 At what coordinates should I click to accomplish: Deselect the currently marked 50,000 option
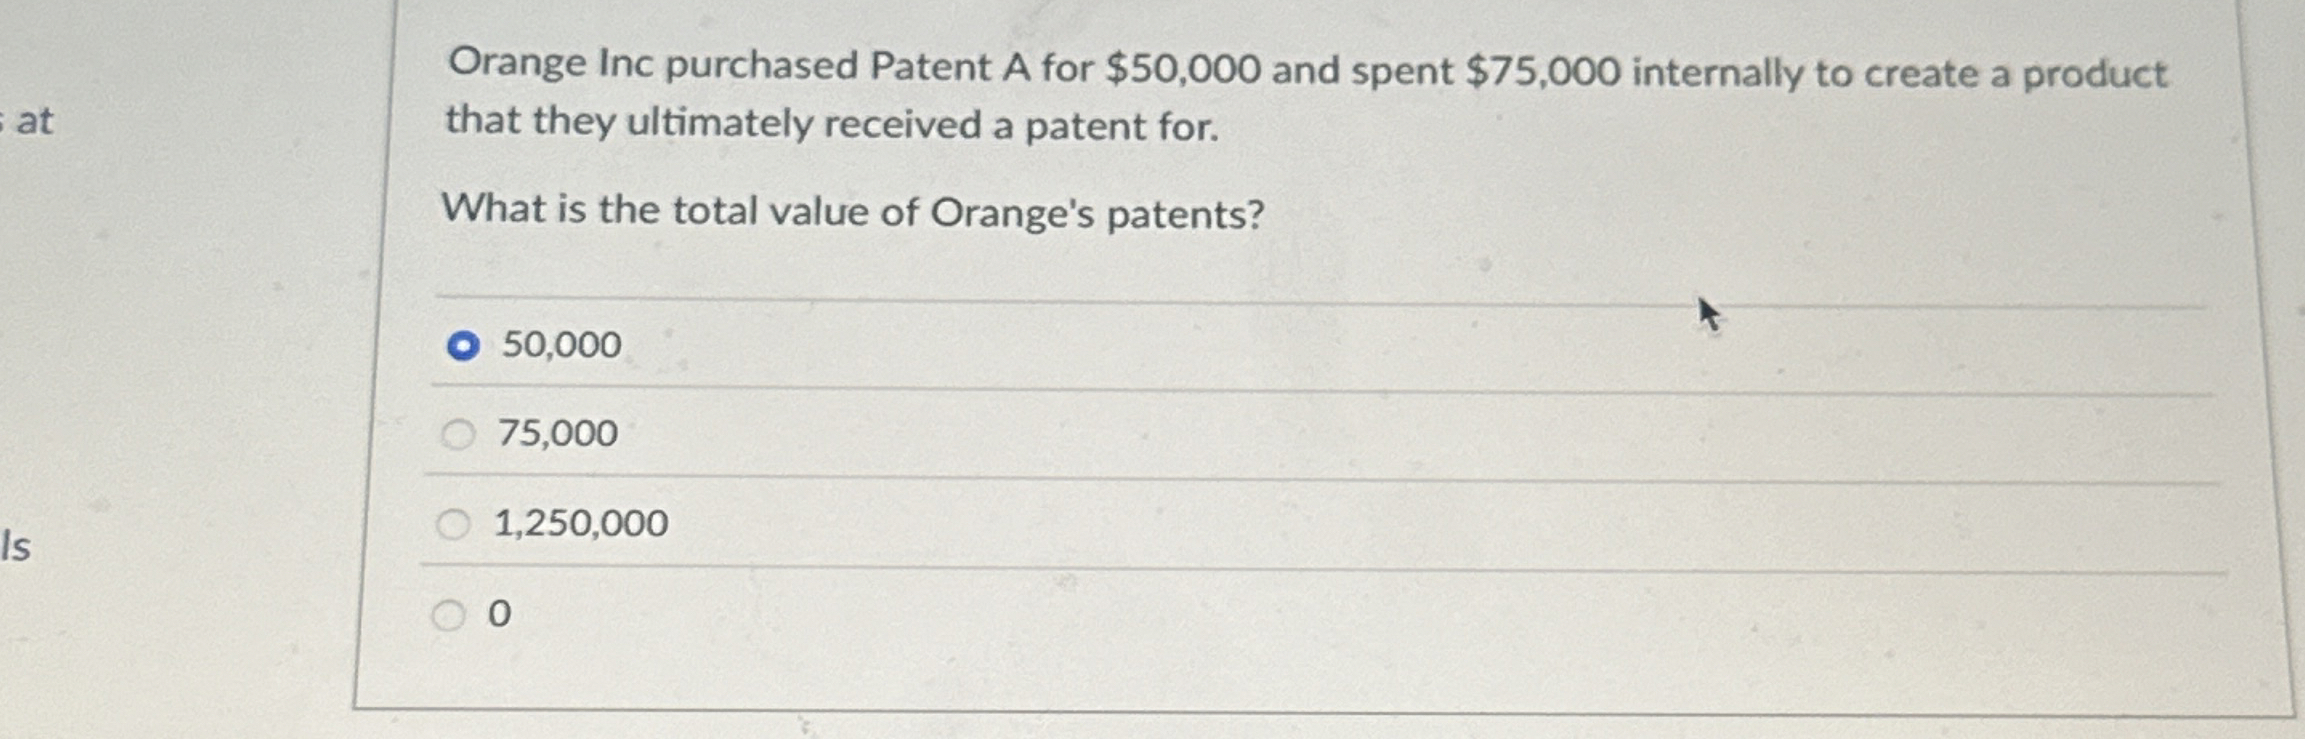pyautogui.click(x=461, y=345)
